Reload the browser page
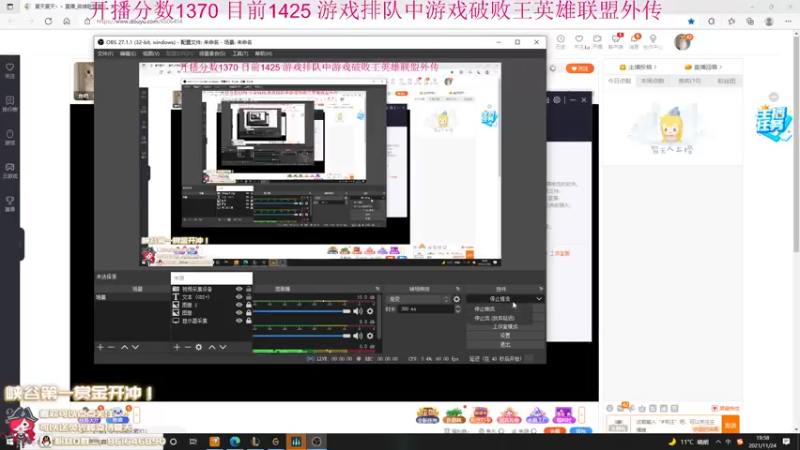 pyautogui.click(x=48, y=21)
